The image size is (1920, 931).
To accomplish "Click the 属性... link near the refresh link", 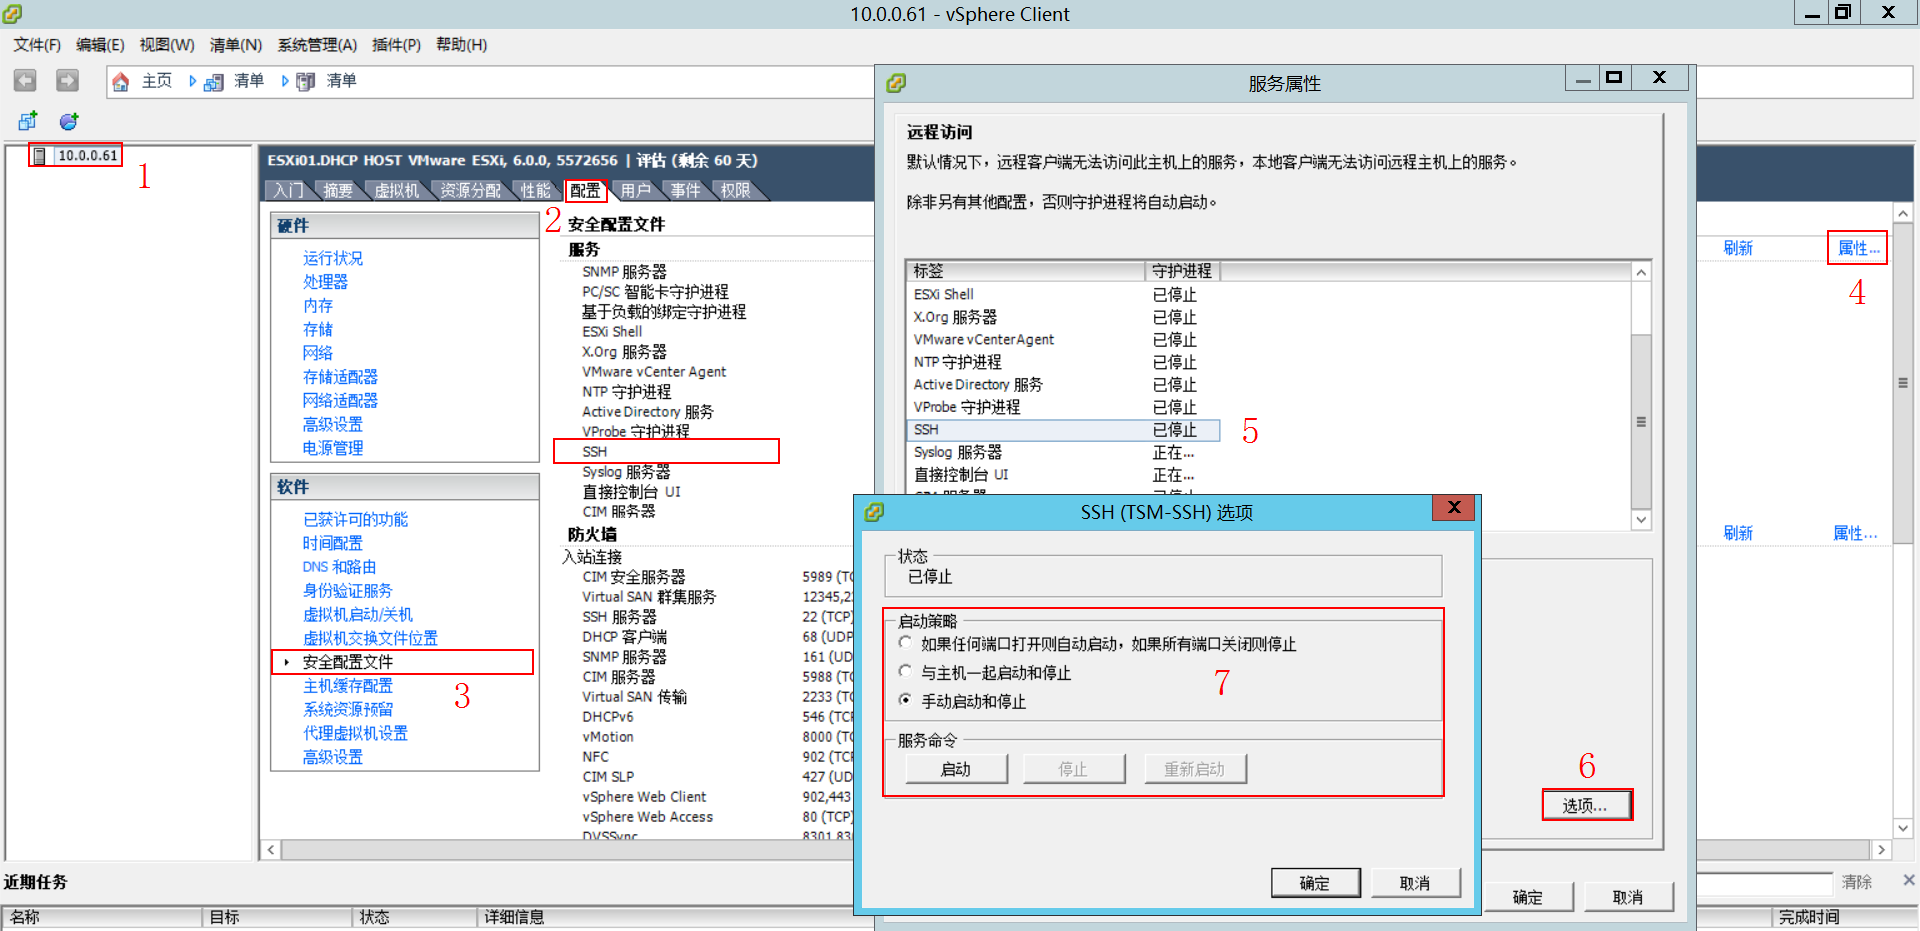I will click(x=1856, y=248).
